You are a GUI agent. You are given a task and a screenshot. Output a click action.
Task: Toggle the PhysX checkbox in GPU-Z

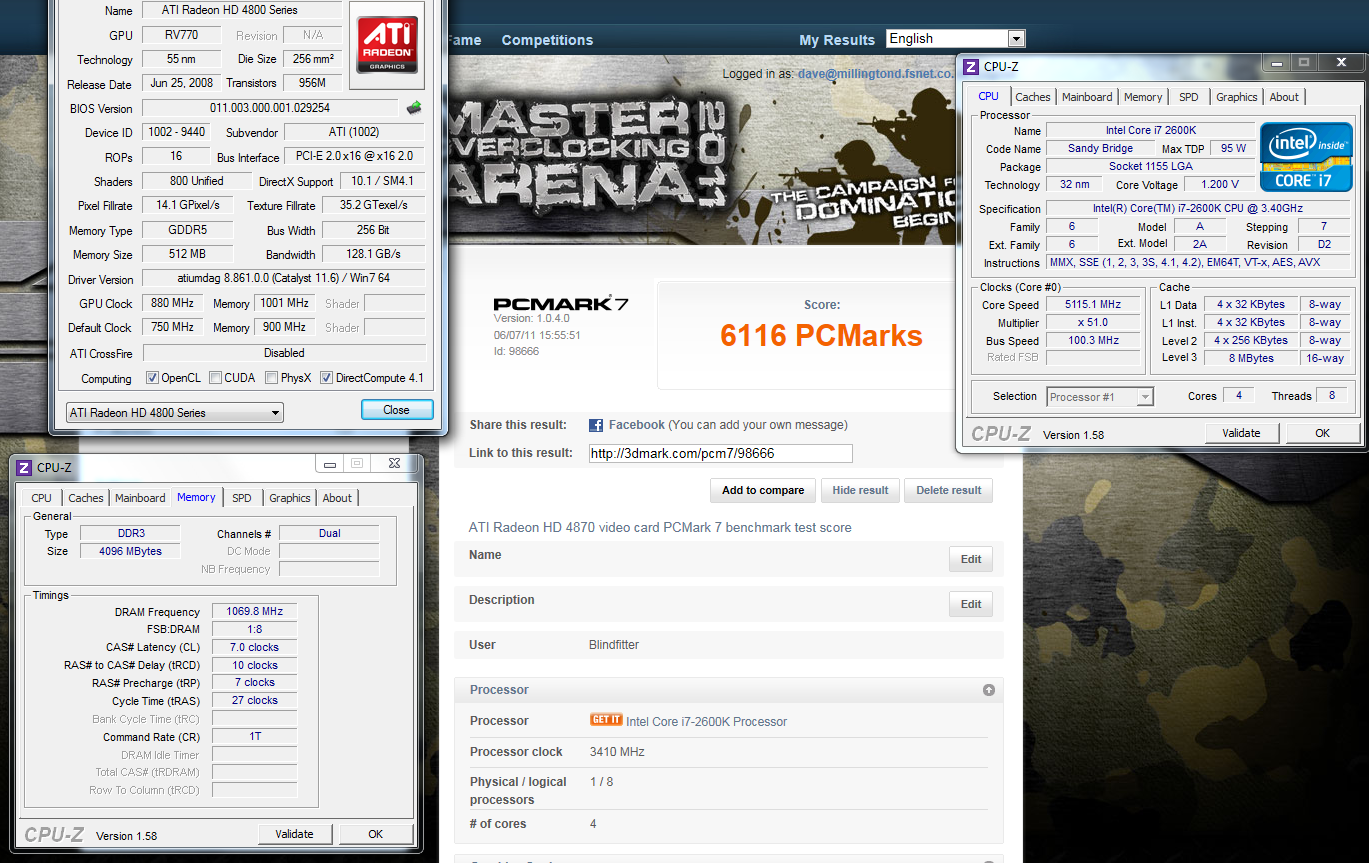[x=272, y=378]
